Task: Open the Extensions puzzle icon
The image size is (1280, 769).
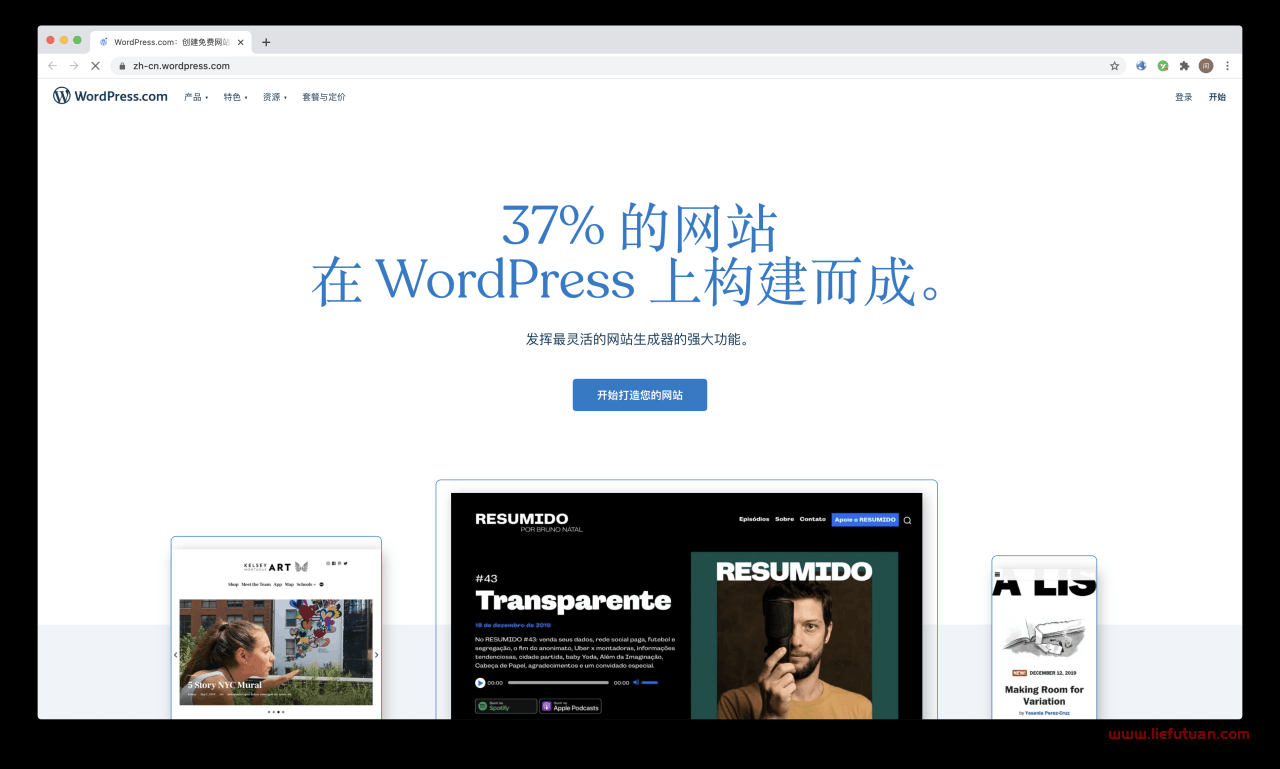Action: pos(1184,66)
